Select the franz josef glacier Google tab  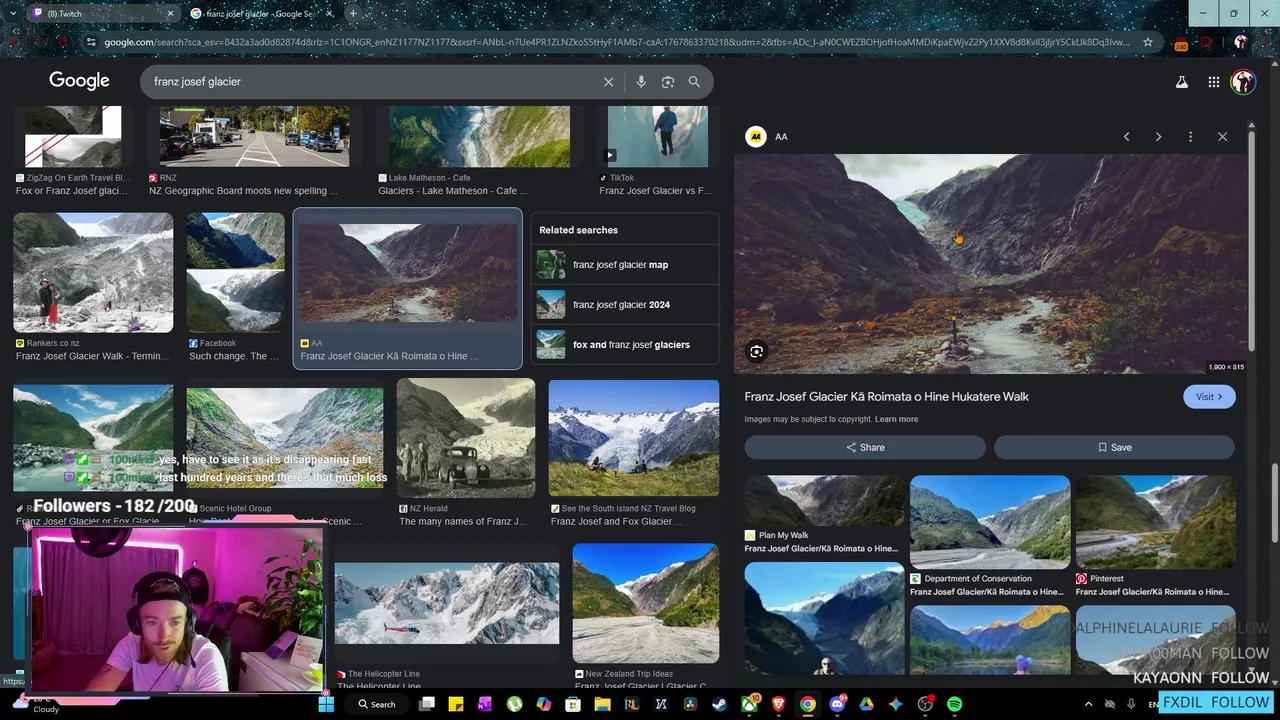coord(262,13)
